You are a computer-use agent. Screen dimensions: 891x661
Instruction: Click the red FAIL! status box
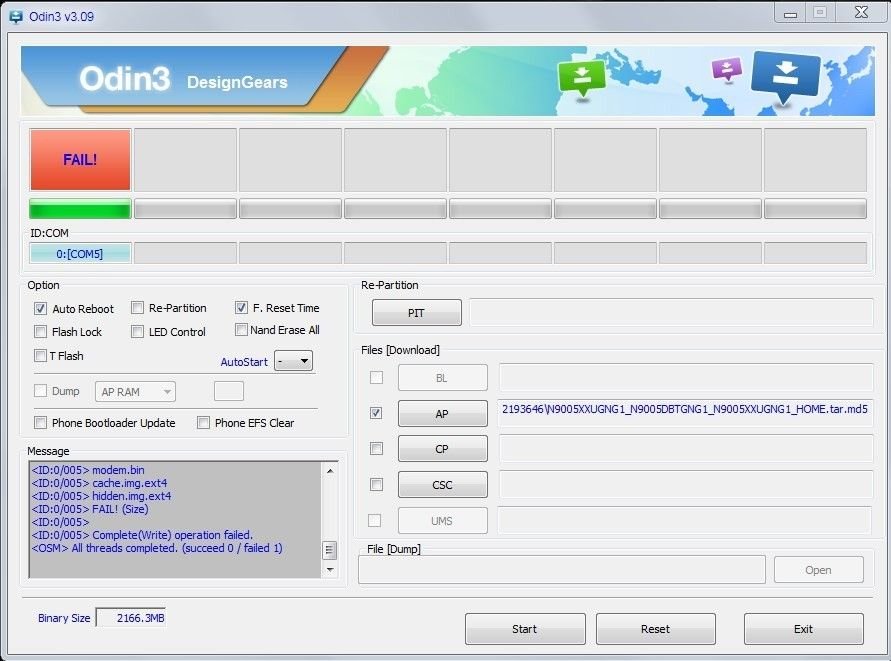[80, 160]
